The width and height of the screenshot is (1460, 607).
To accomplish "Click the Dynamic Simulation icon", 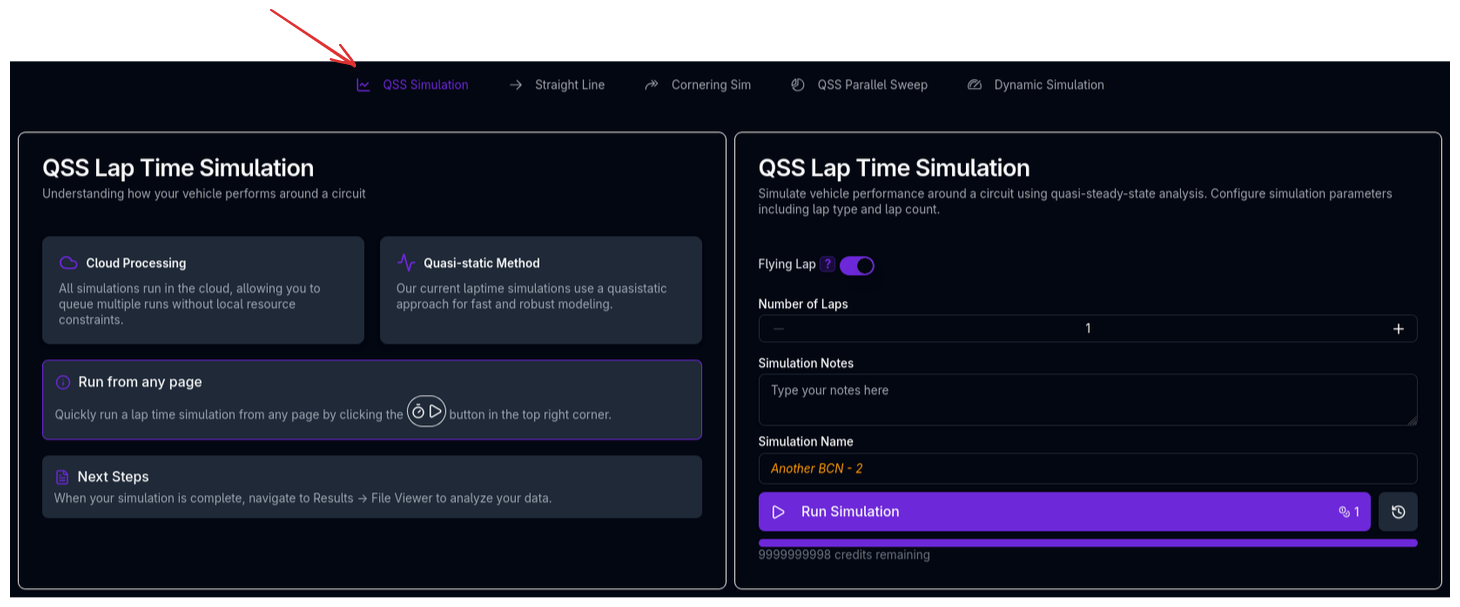I will tap(974, 85).
